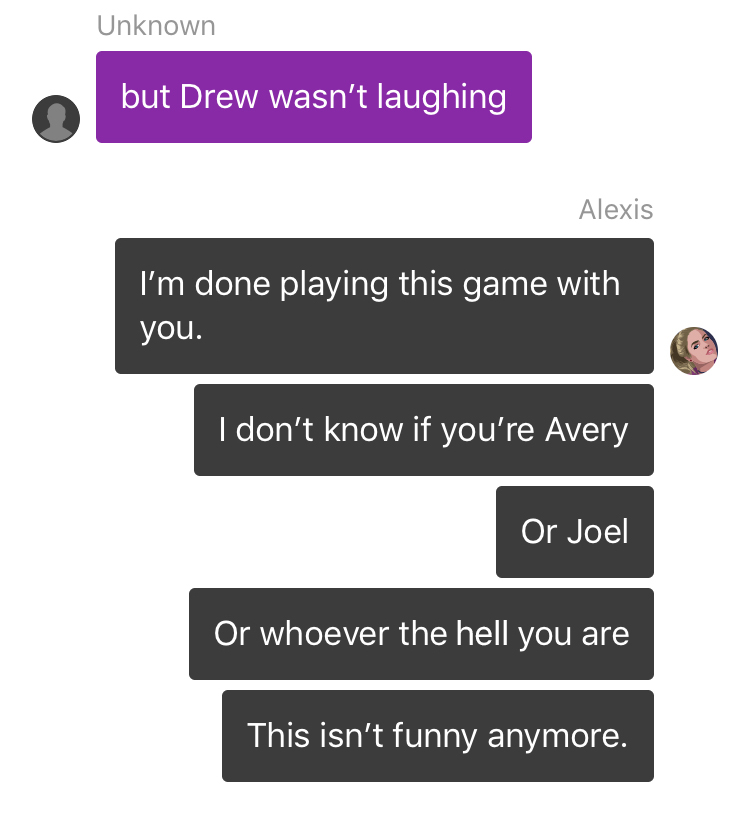Click the Unknown sender's gray silhouette avatar
Viewport: 750px width, 830px height.
[x=56, y=119]
